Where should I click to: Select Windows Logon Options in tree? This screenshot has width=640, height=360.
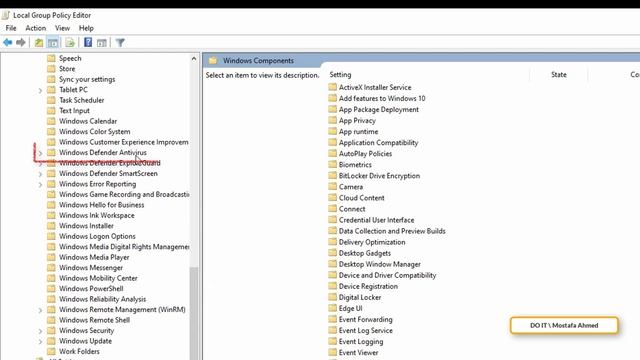97,236
